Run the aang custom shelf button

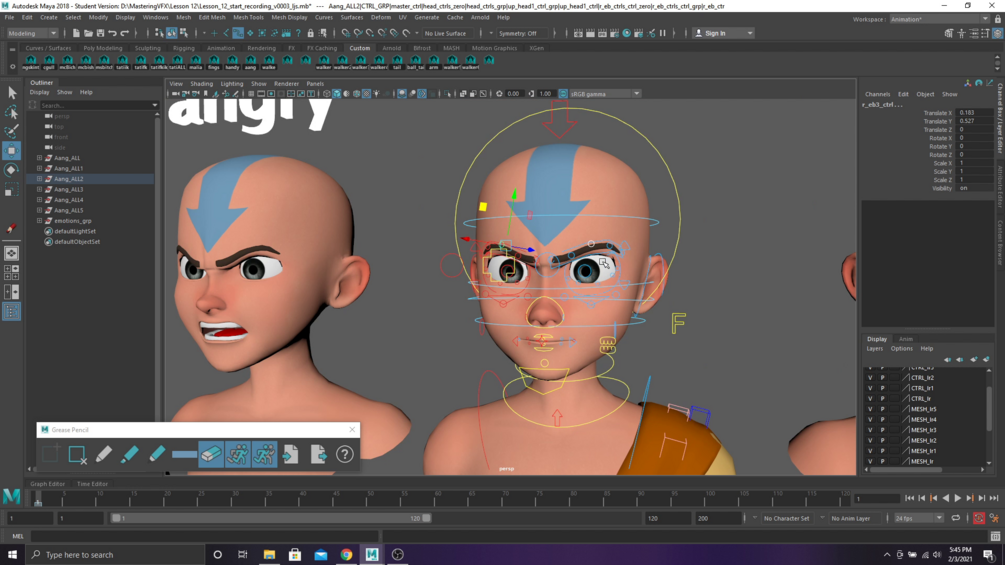[x=251, y=61]
